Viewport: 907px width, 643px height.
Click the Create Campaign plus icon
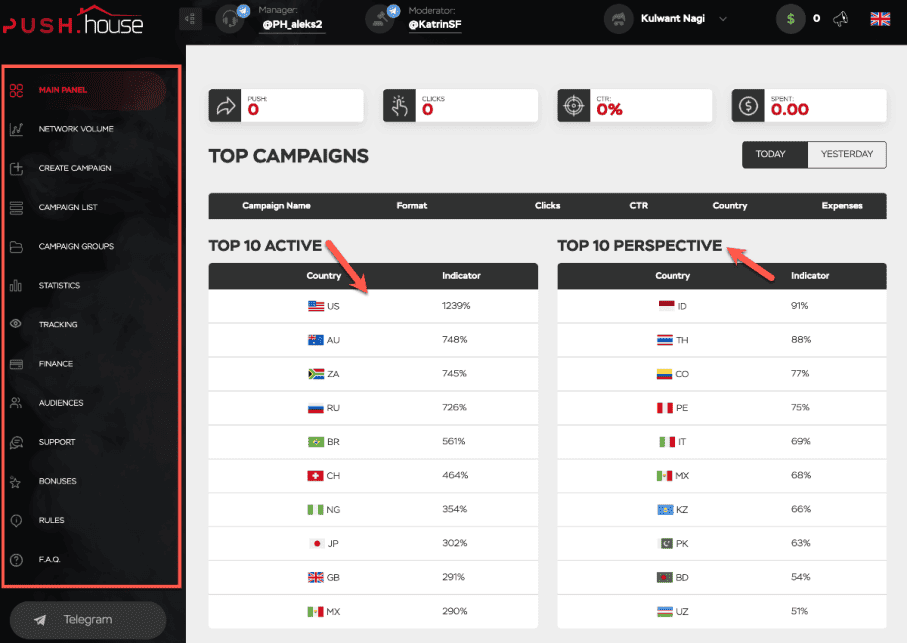pyautogui.click(x=16, y=168)
